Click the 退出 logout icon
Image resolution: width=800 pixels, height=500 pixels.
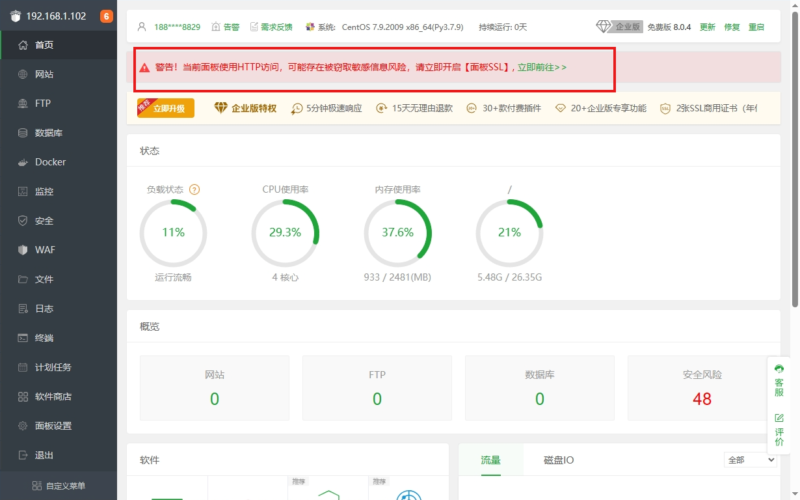click(x=22, y=455)
